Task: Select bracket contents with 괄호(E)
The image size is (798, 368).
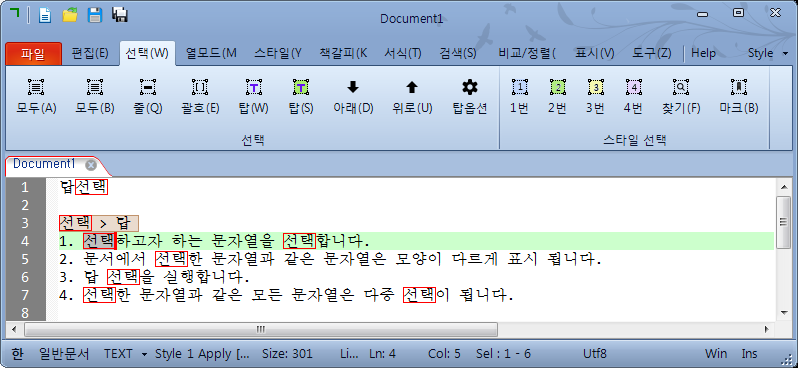Action: (x=200, y=96)
